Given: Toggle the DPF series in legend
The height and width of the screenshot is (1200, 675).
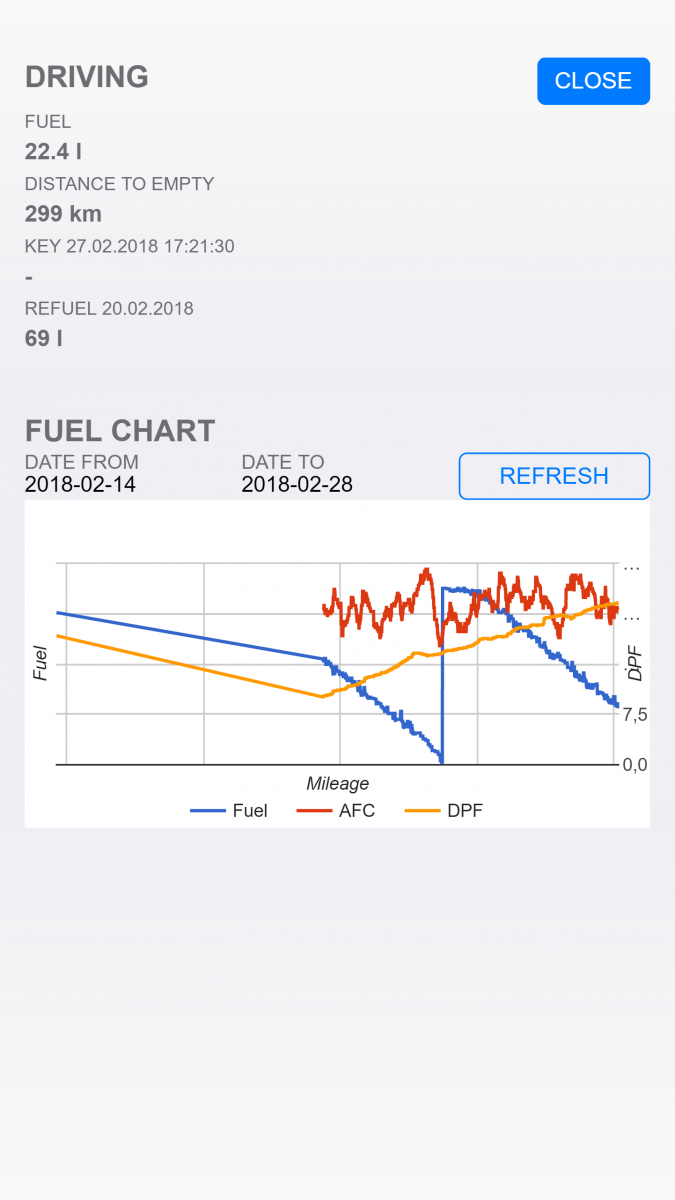Looking at the screenshot, I should [x=465, y=811].
